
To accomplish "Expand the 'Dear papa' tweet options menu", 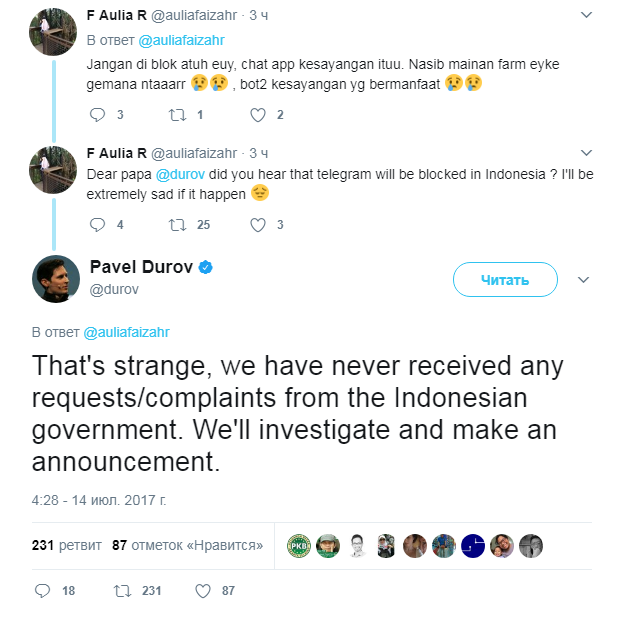I will pos(585,153).
